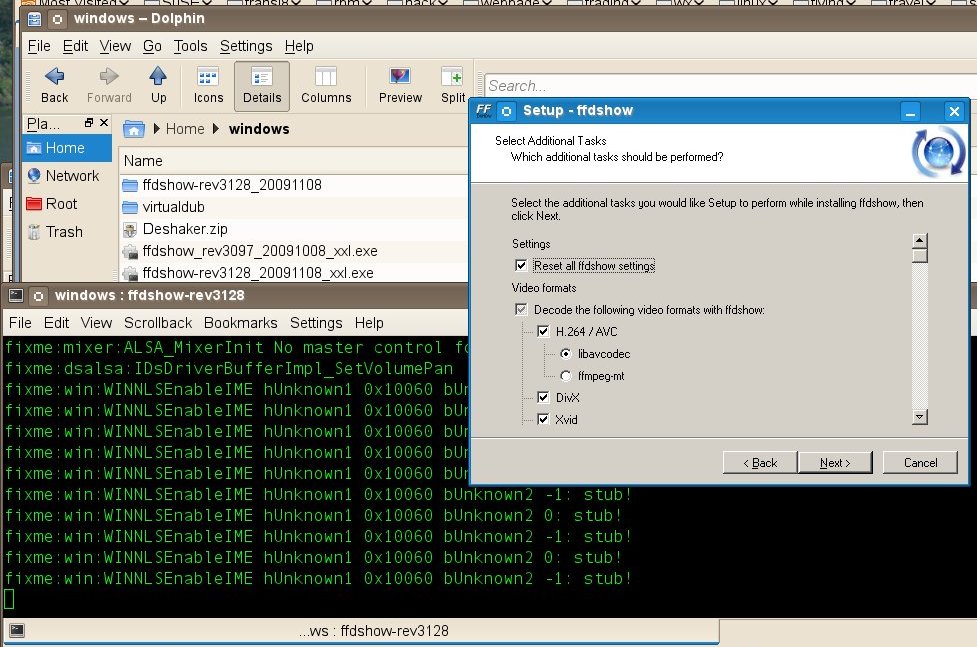
Task: Open Network in the Places panel
Action: point(63,176)
